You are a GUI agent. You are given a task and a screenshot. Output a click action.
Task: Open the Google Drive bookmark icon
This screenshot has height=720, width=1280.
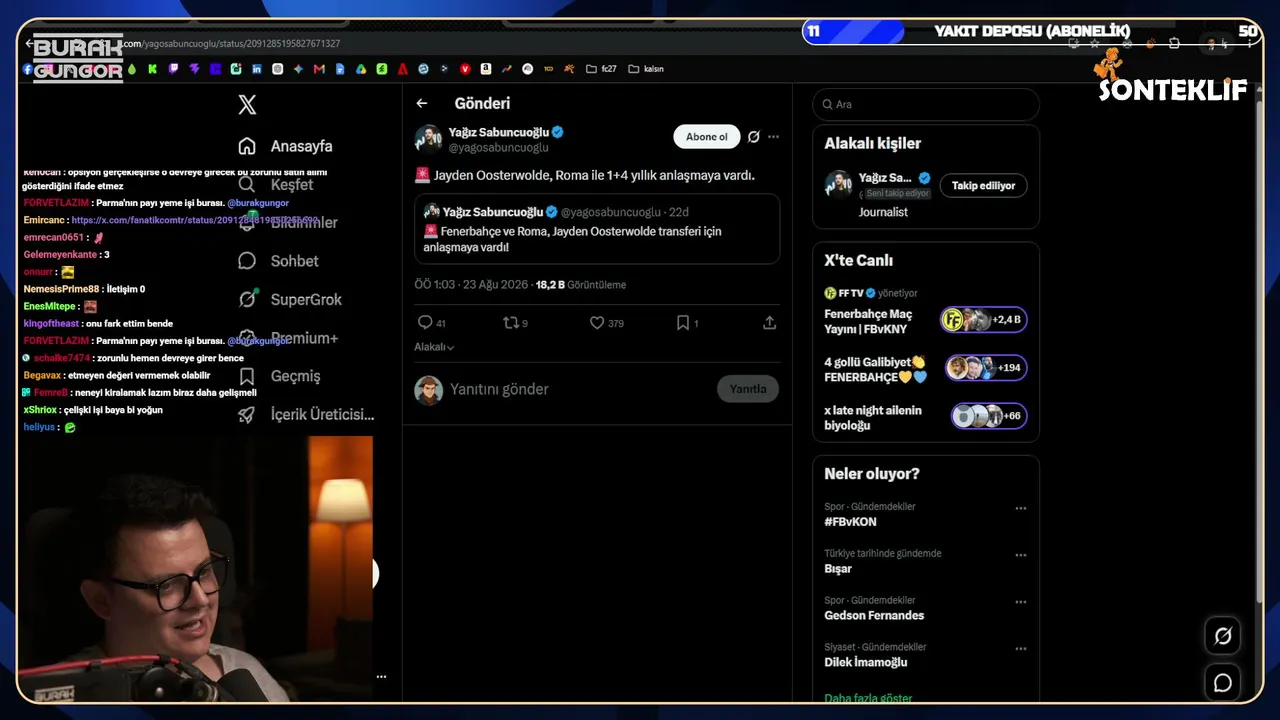click(361, 69)
